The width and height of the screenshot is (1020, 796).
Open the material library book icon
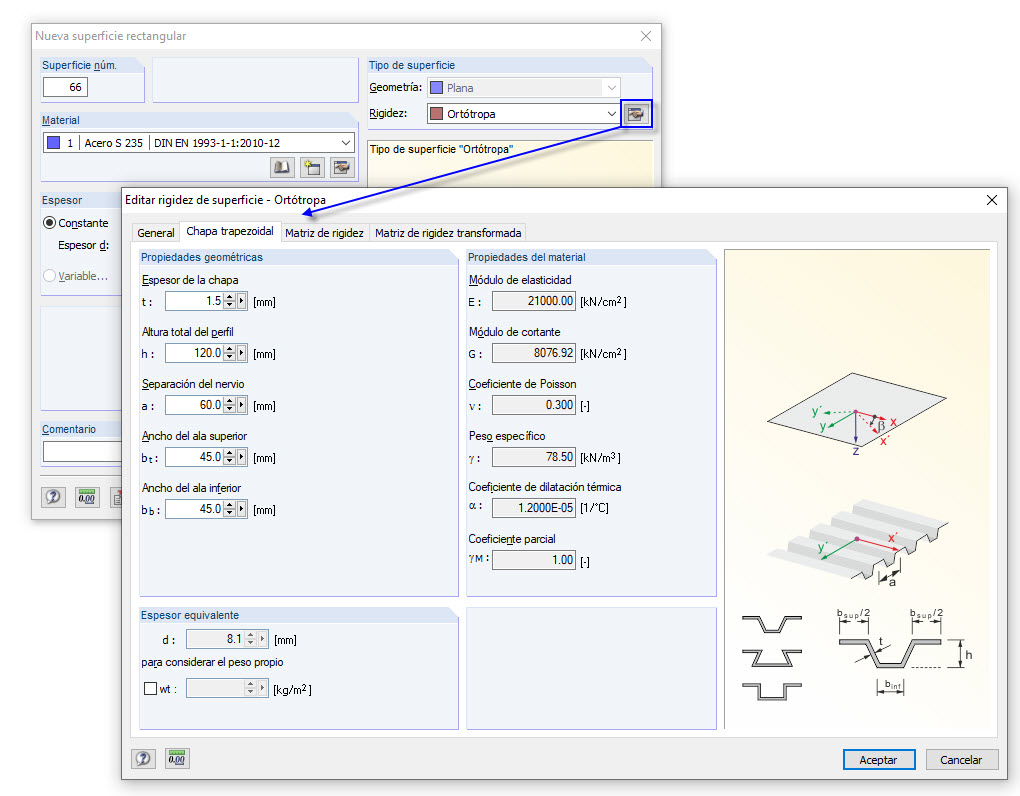click(282, 168)
